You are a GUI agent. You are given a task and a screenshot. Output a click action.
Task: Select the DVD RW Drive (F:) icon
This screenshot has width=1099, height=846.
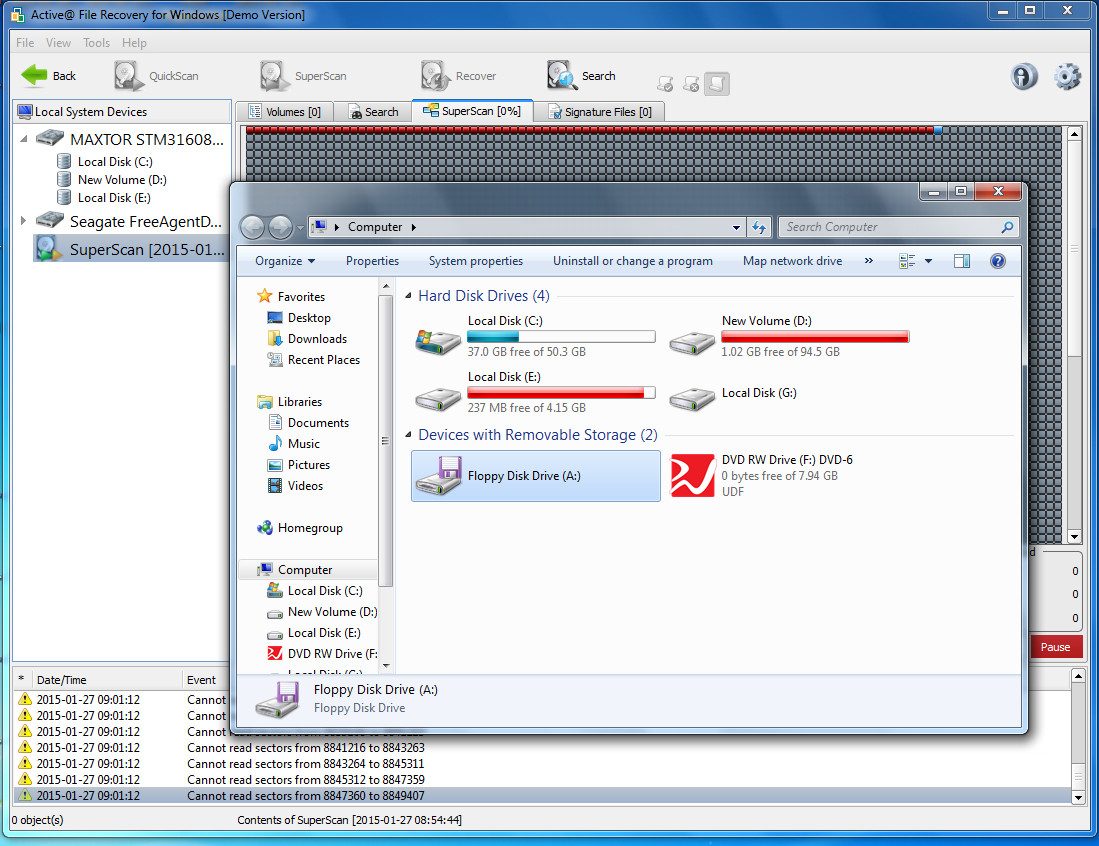692,475
